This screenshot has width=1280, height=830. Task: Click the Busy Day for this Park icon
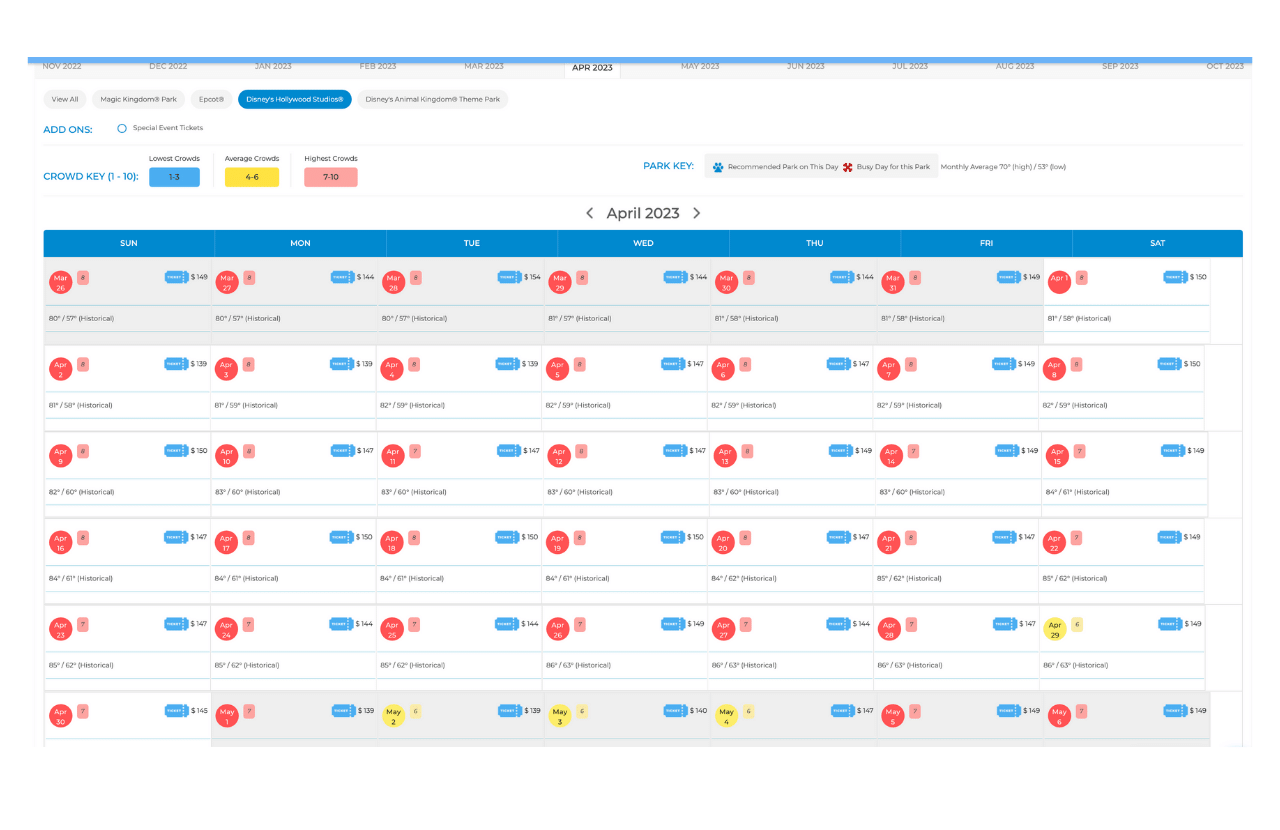848,167
